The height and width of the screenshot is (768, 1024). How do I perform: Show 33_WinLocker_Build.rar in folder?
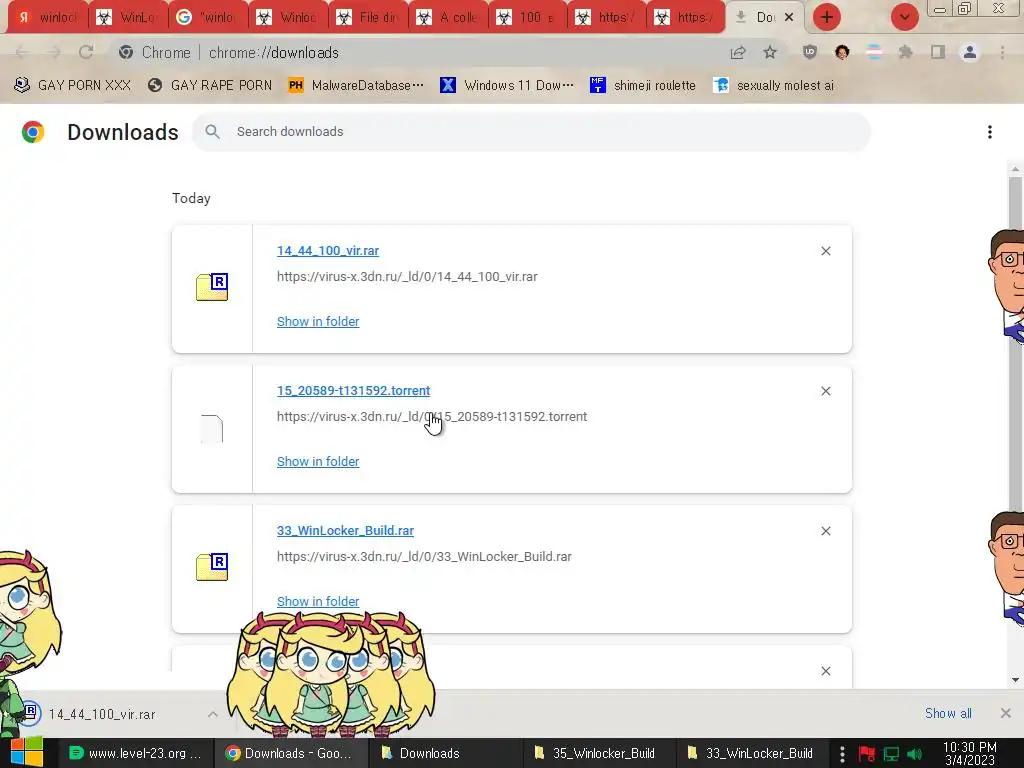tap(318, 601)
